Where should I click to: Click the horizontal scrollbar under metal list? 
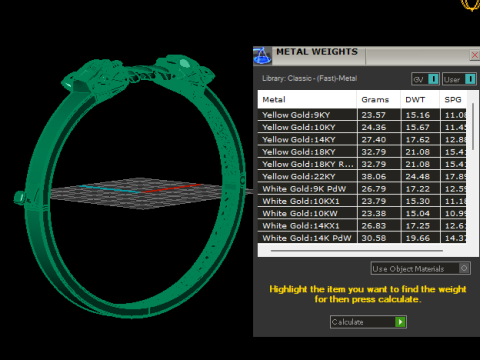(x=357, y=250)
